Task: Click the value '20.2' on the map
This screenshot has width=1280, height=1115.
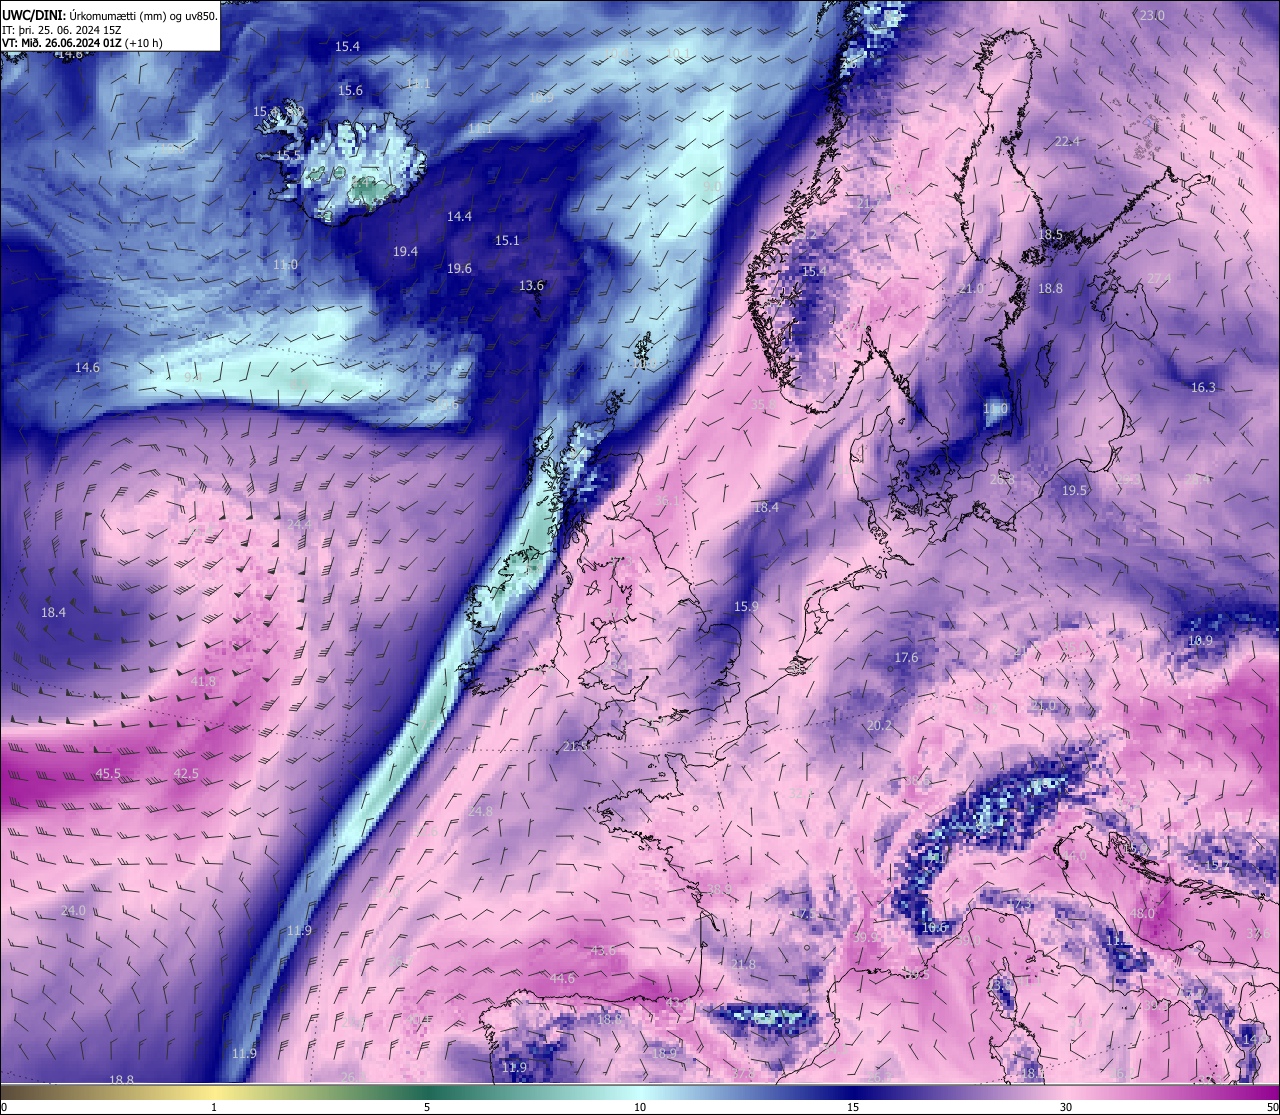Action: point(879,726)
